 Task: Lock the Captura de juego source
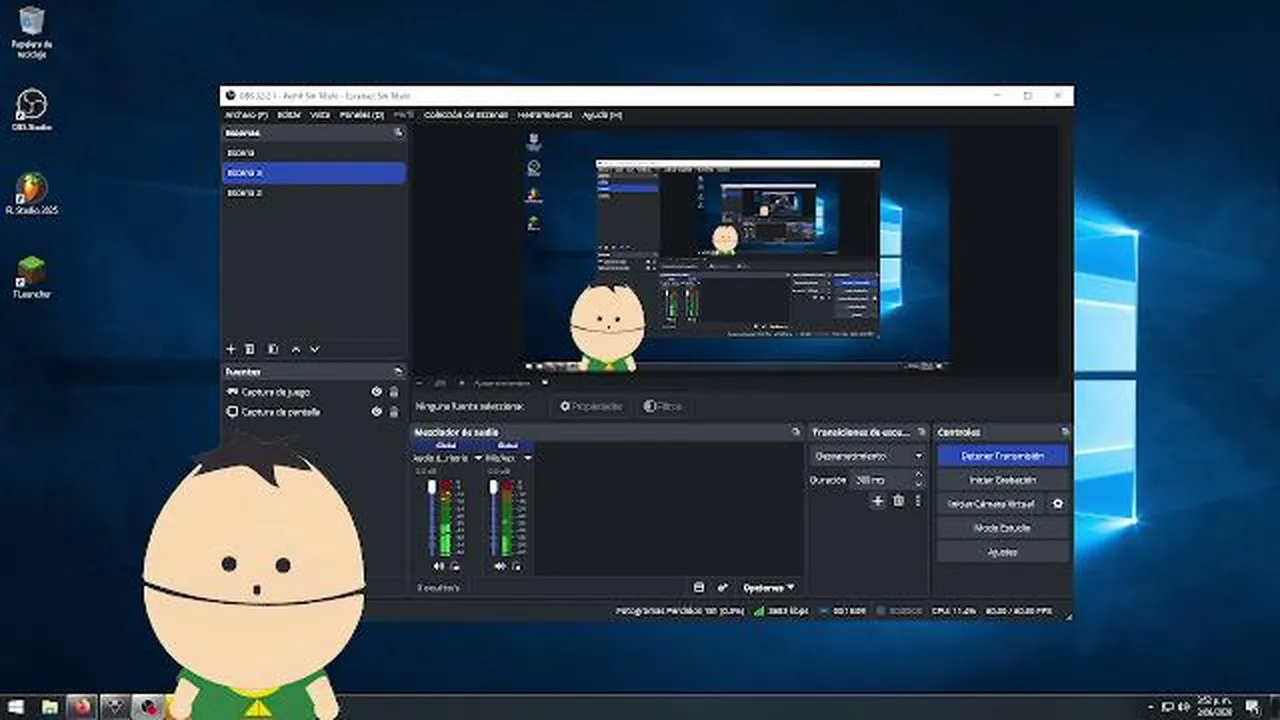pos(393,392)
